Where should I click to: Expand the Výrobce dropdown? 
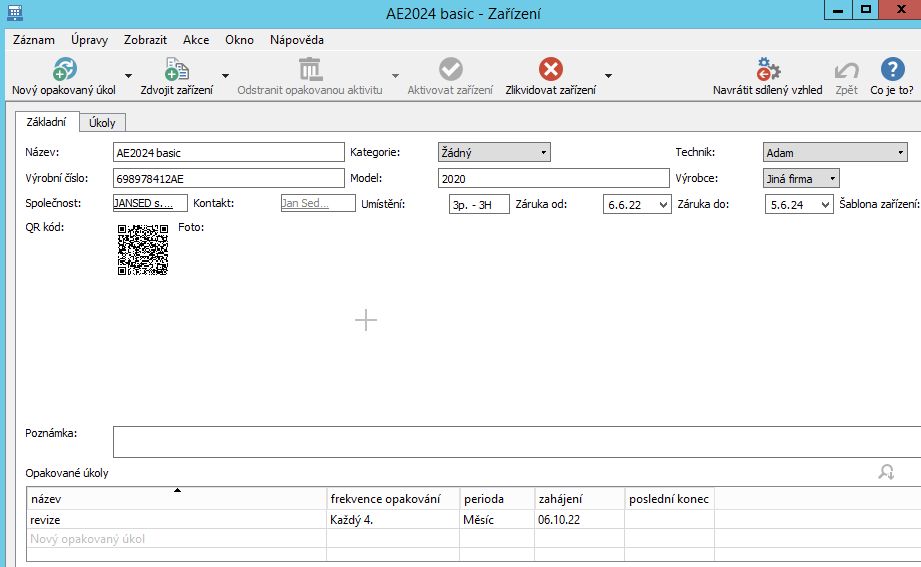(832, 179)
